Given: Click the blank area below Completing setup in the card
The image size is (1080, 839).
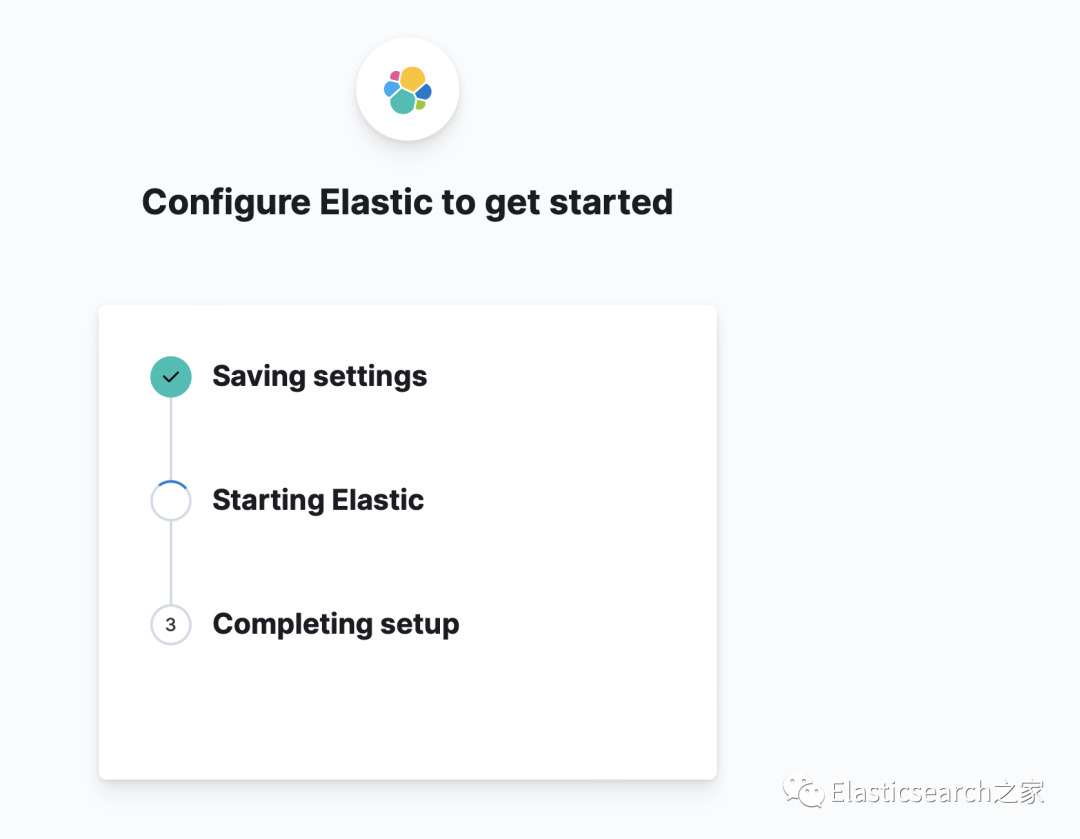Looking at the screenshot, I should tap(407, 715).
